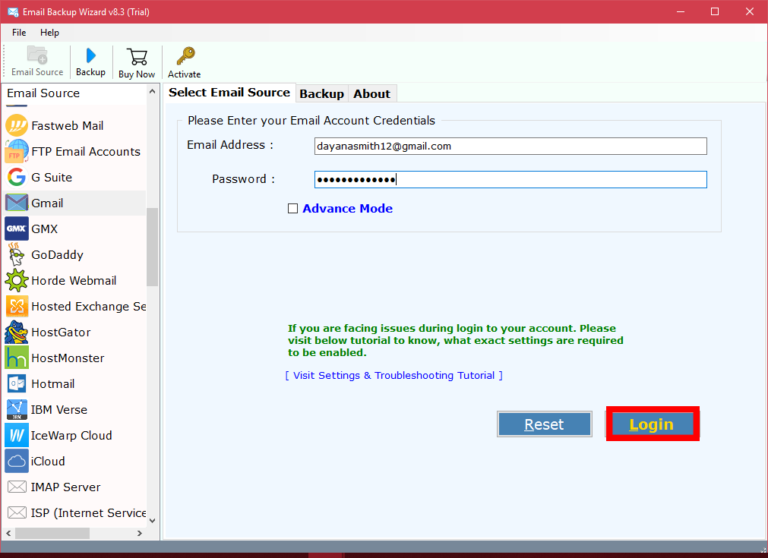Viewport: 768px width, 558px height.
Task: Select the iCloud cloud icon
Action: click(16, 461)
